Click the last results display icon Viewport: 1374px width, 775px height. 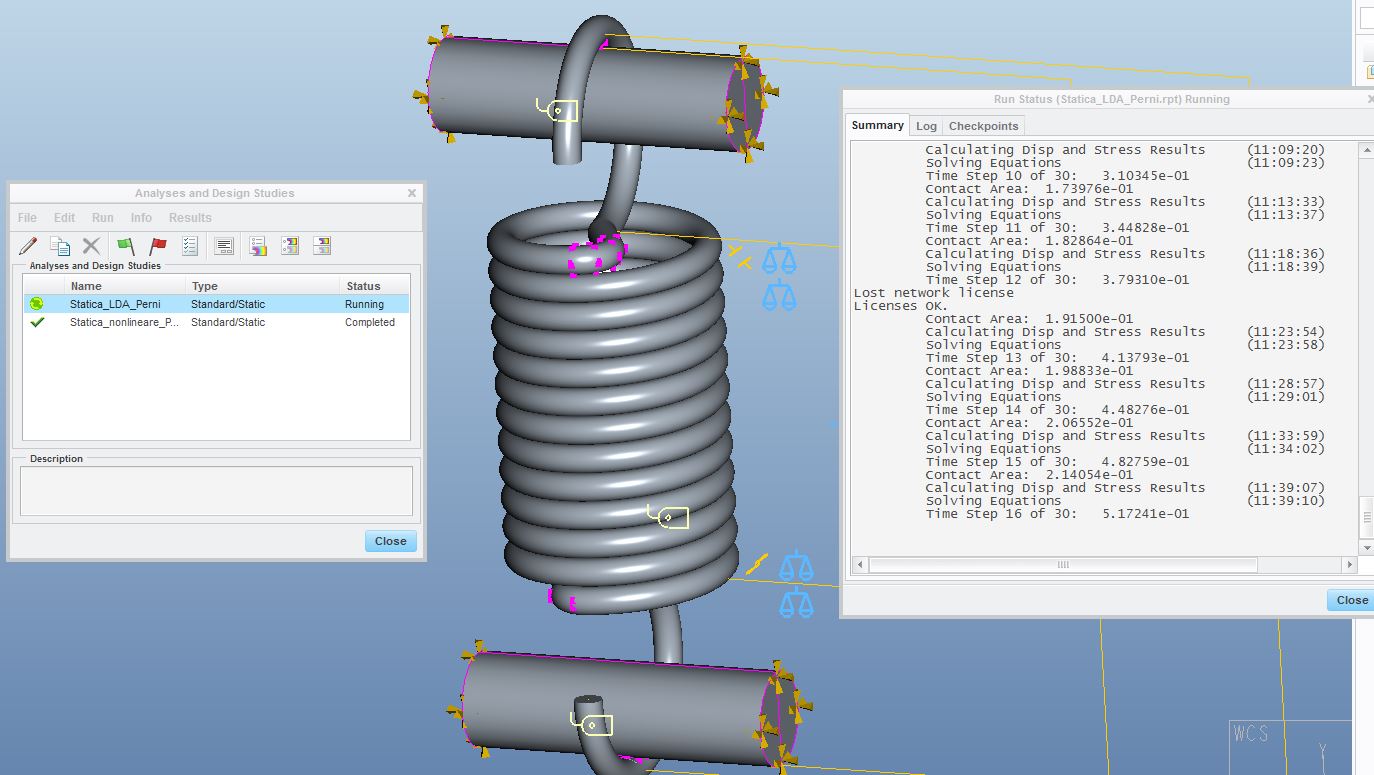point(324,245)
